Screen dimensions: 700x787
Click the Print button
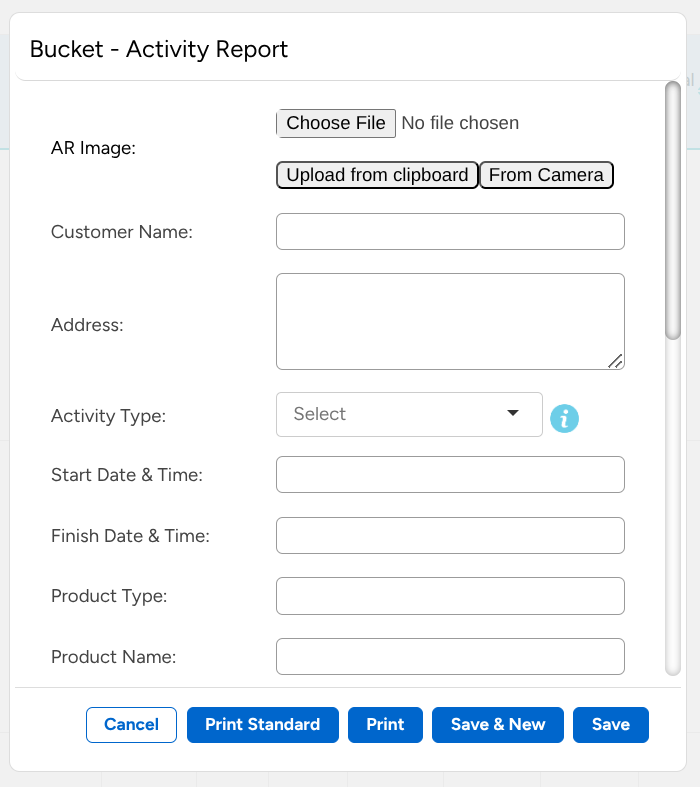point(385,725)
